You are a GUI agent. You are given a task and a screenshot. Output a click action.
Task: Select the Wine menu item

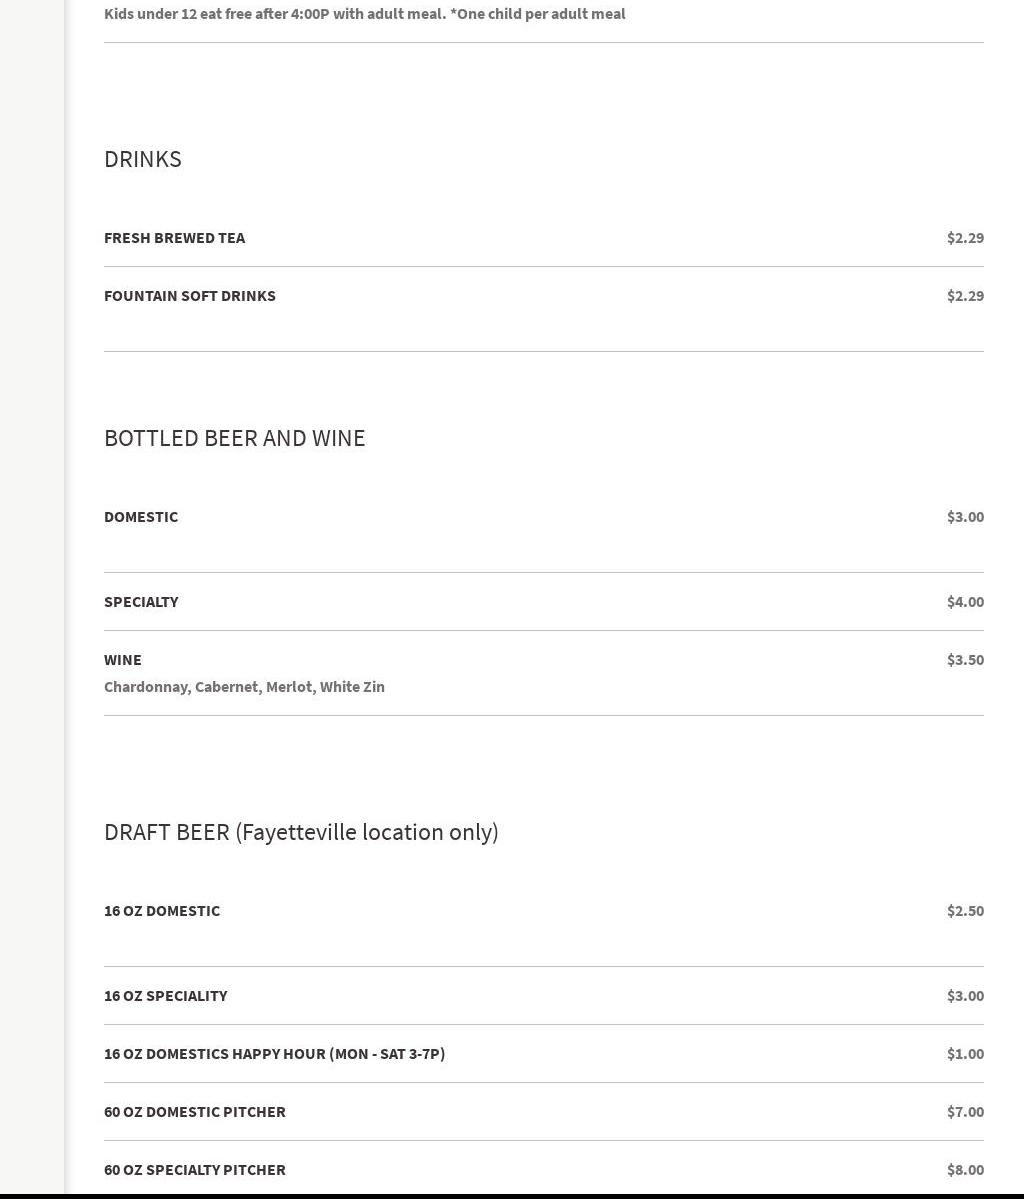123,660
